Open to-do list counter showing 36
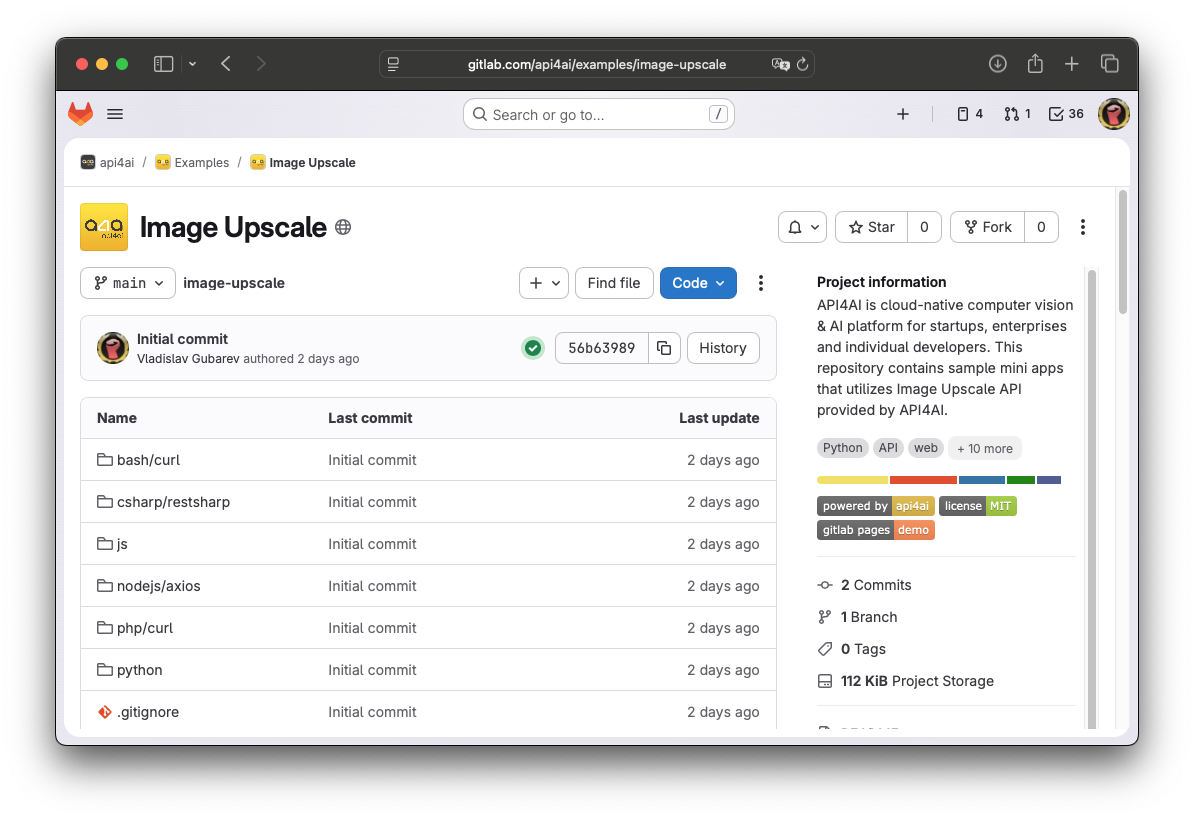1194x819 pixels. coord(1066,114)
